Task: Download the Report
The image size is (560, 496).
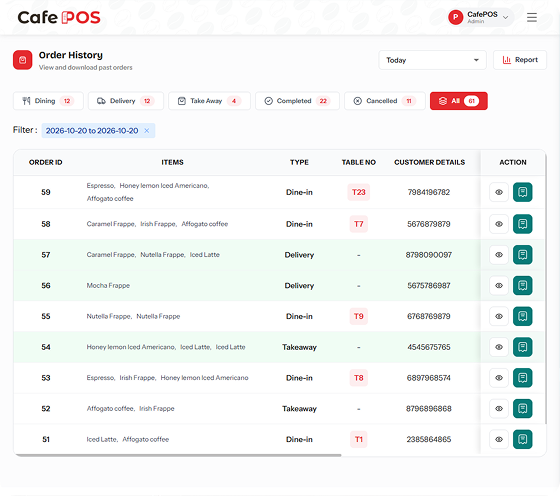Action: [520, 60]
